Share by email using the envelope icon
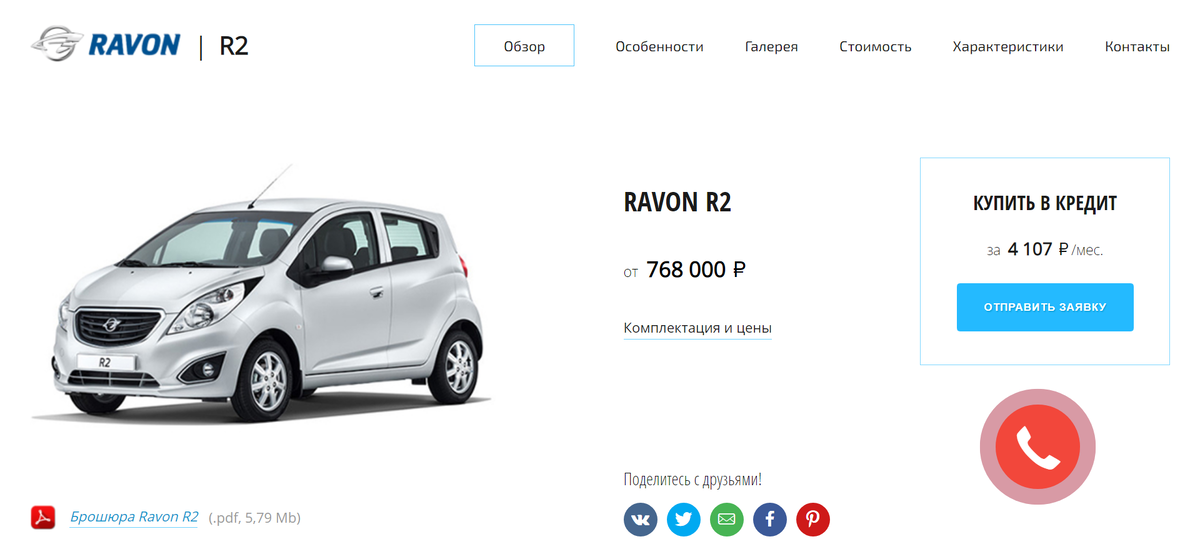1200x544 pixels. click(727, 519)
